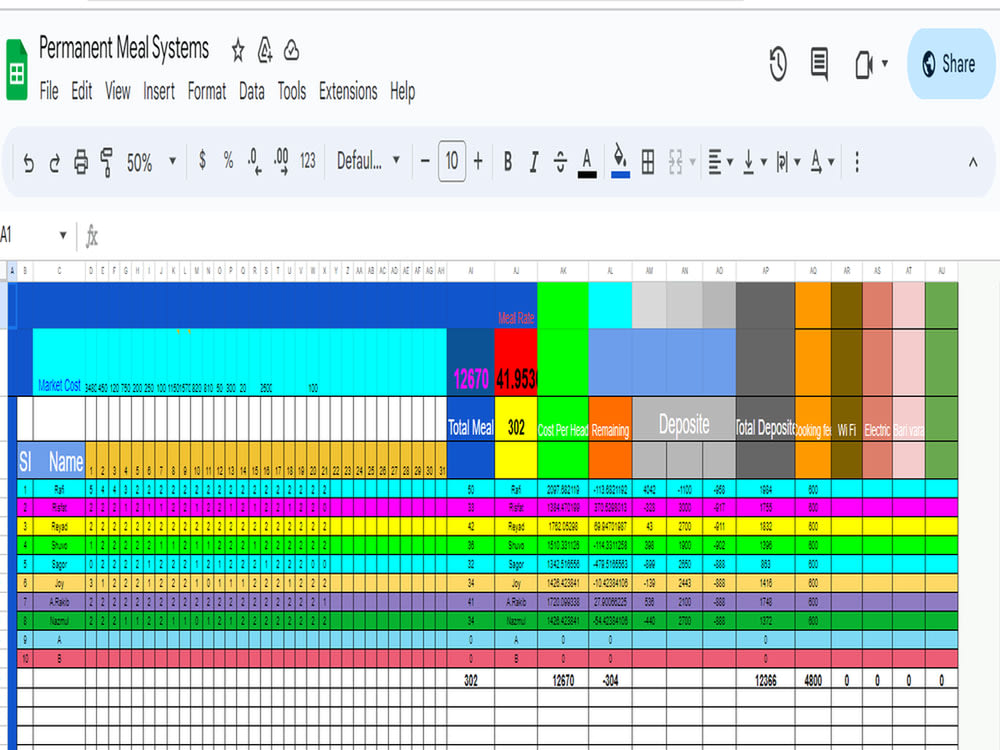Image resolution: width=1000 pixels, height=750 pixels.
Task: Open Meet call options dropdown arrow
Action: click(x=885, y=64)
